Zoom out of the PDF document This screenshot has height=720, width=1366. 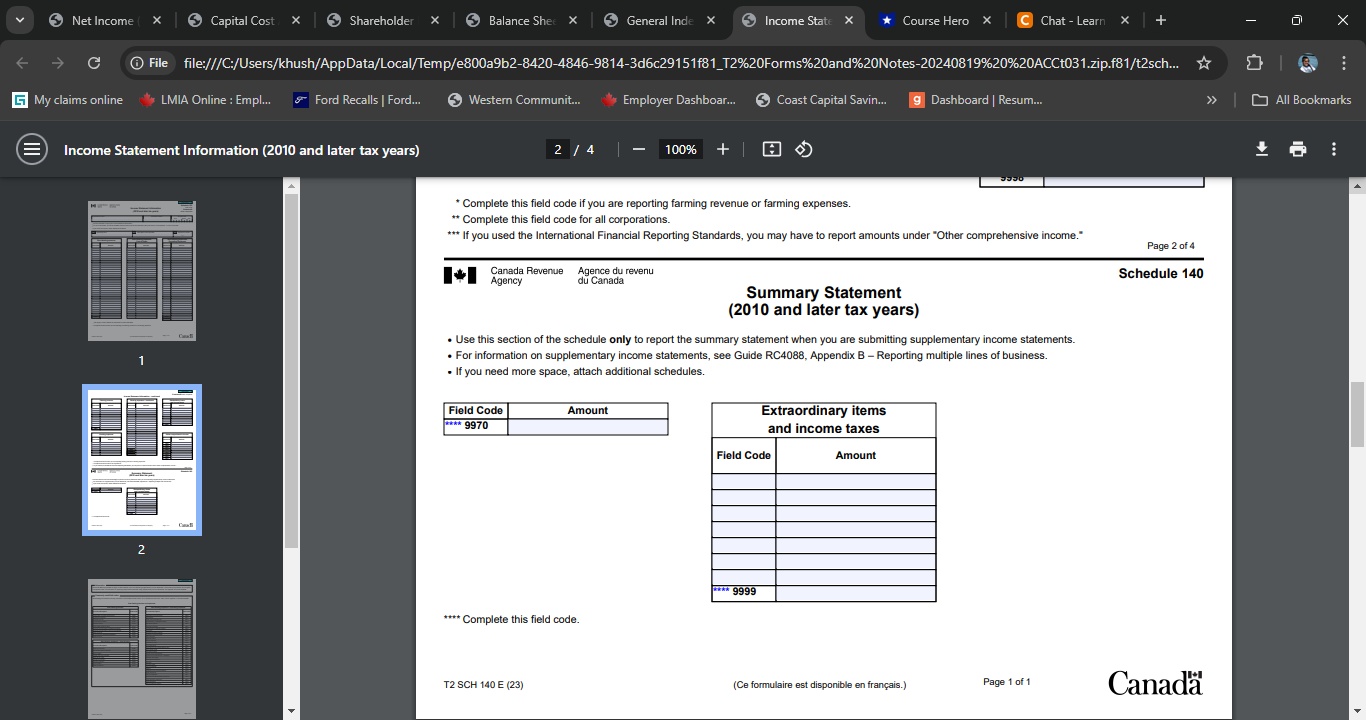coord(638,149)
